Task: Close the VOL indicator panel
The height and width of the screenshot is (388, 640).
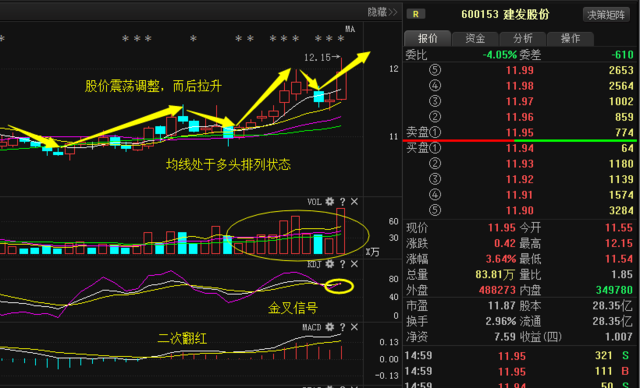Action: (x=354, y=202)
